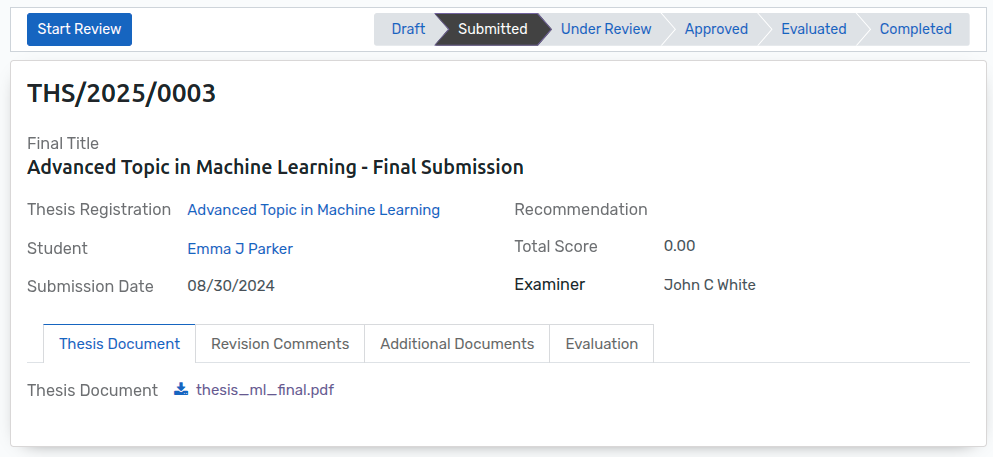
Task: Open the thesis_ml_final.pdf file link
Action: 265,390
